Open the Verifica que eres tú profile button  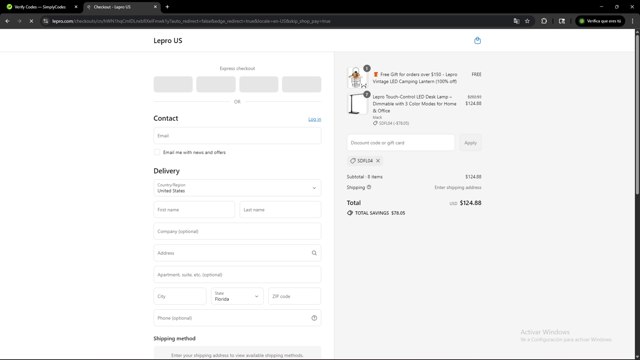[x=600, y=21]
